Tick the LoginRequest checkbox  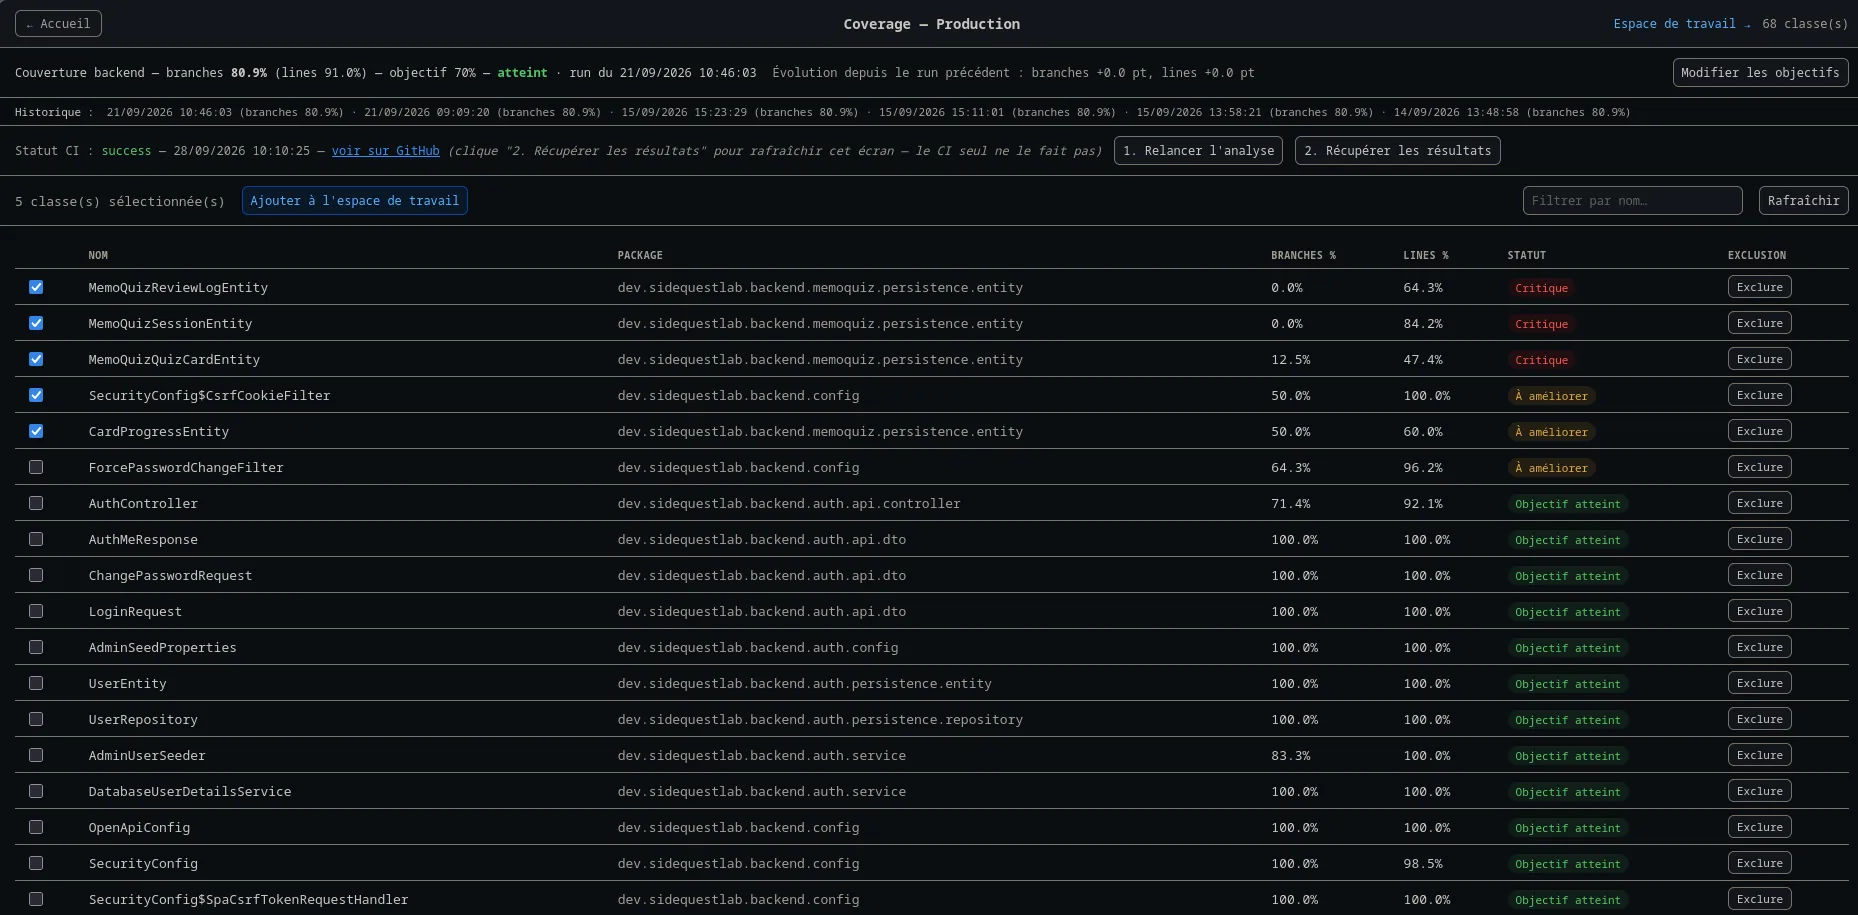coord(36,611)
